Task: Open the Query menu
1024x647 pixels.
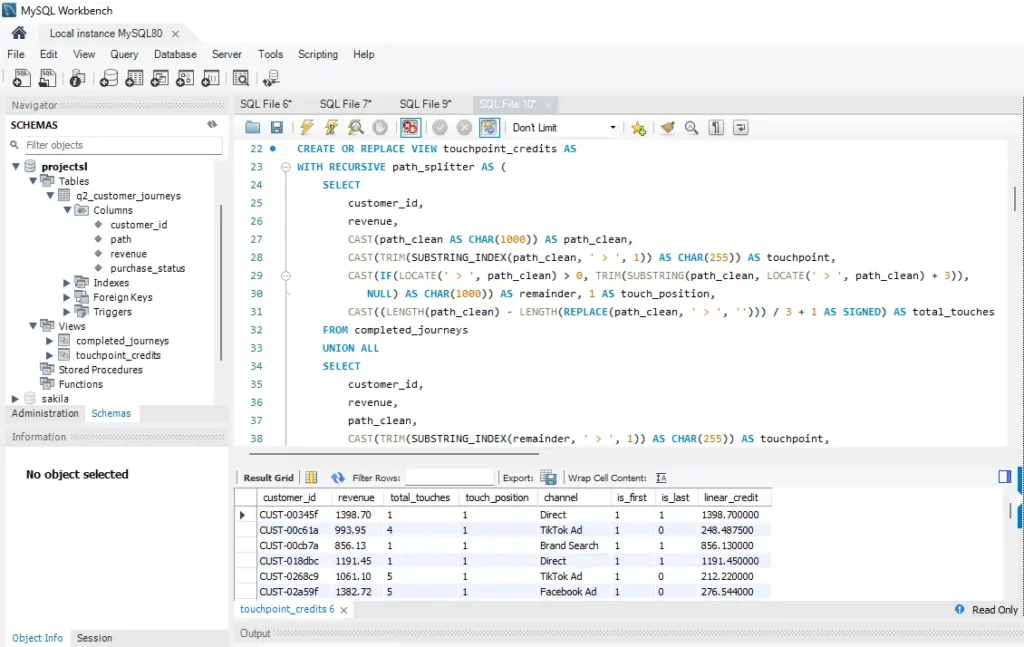Action: click(124, 54)
